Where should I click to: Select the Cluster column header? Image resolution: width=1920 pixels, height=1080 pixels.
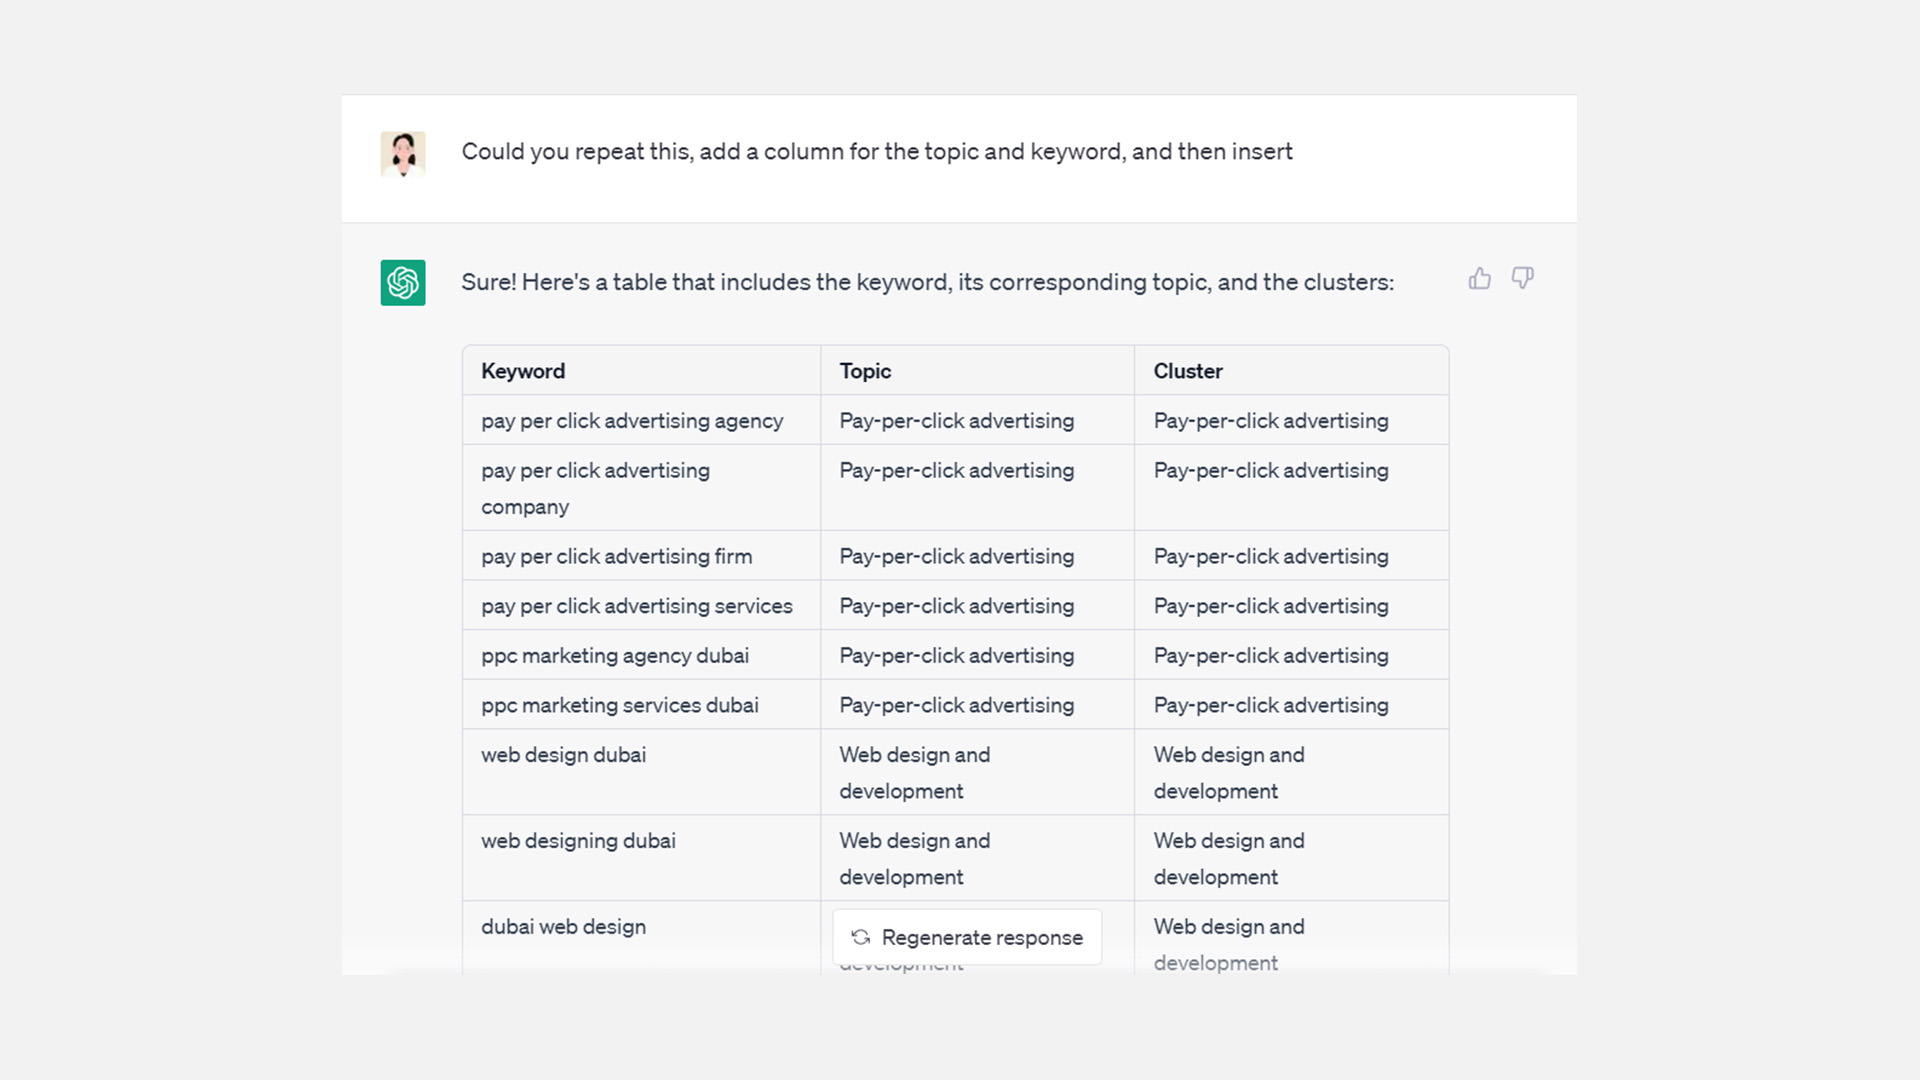click(x=1187, y=370)
